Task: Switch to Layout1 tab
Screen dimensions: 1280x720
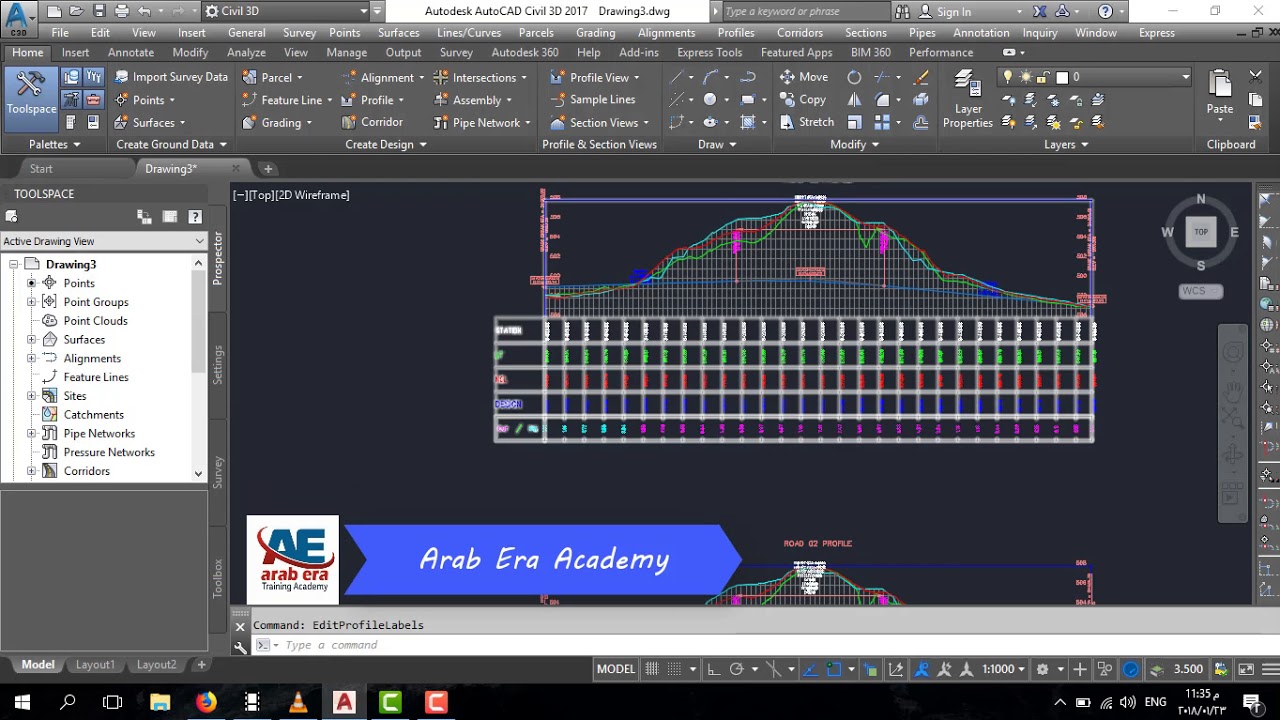Action: tap(95, 664)
